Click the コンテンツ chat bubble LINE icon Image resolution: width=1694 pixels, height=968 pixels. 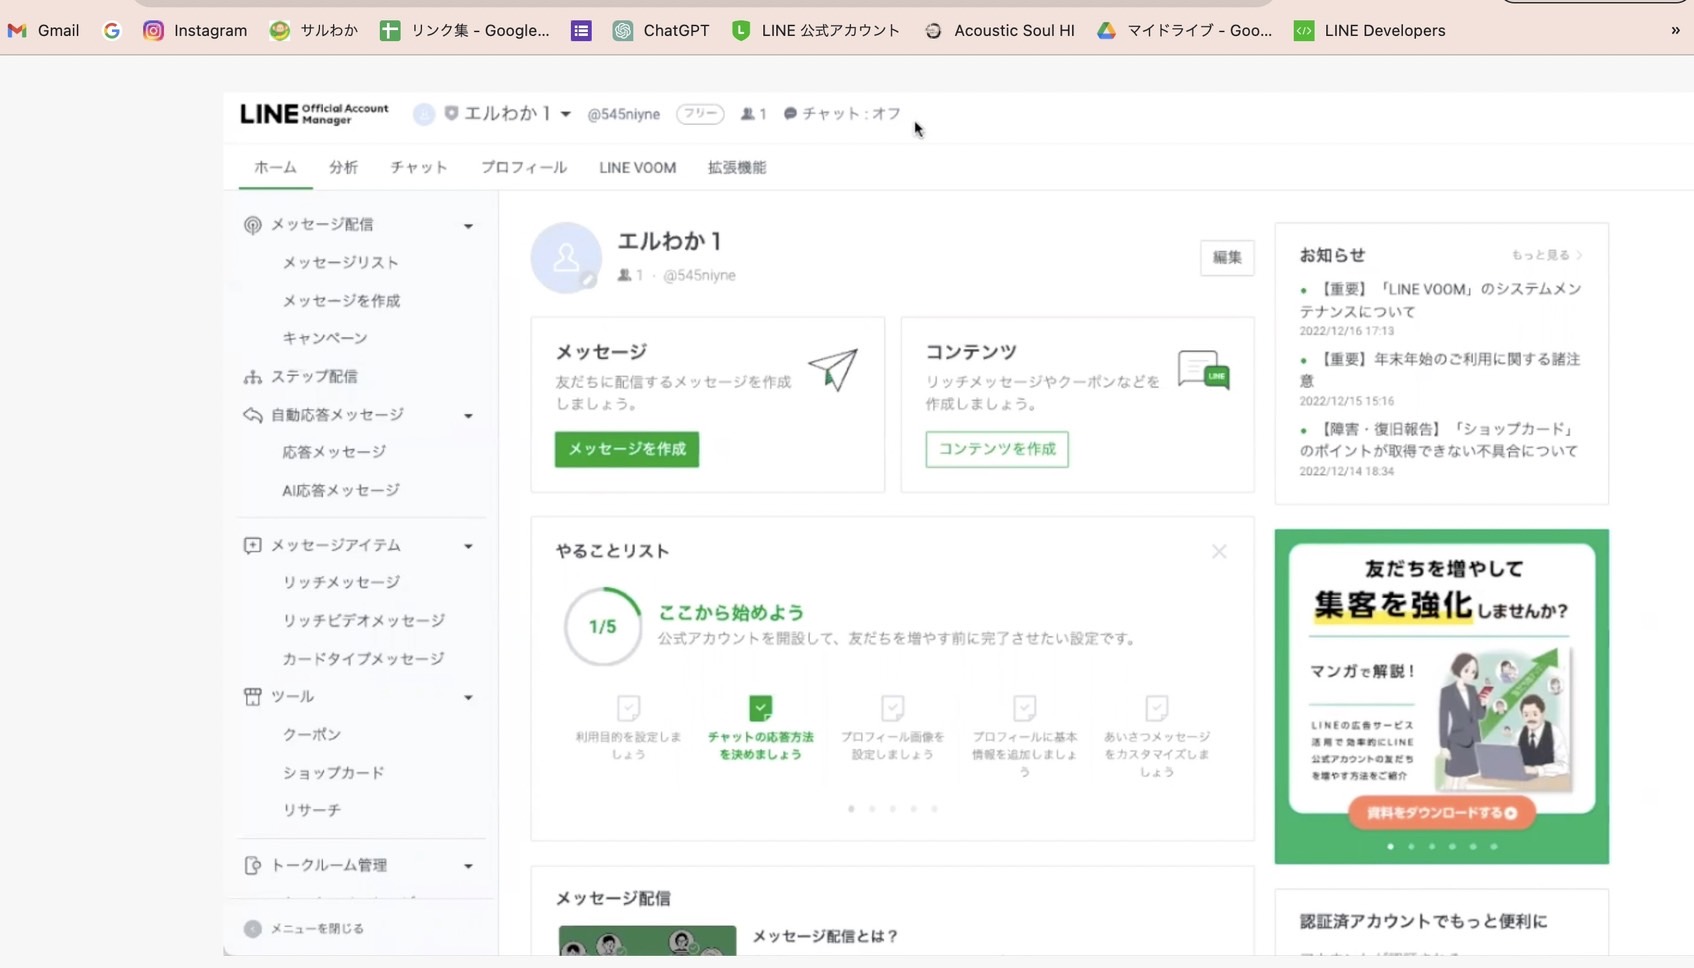click(1203, 370)
